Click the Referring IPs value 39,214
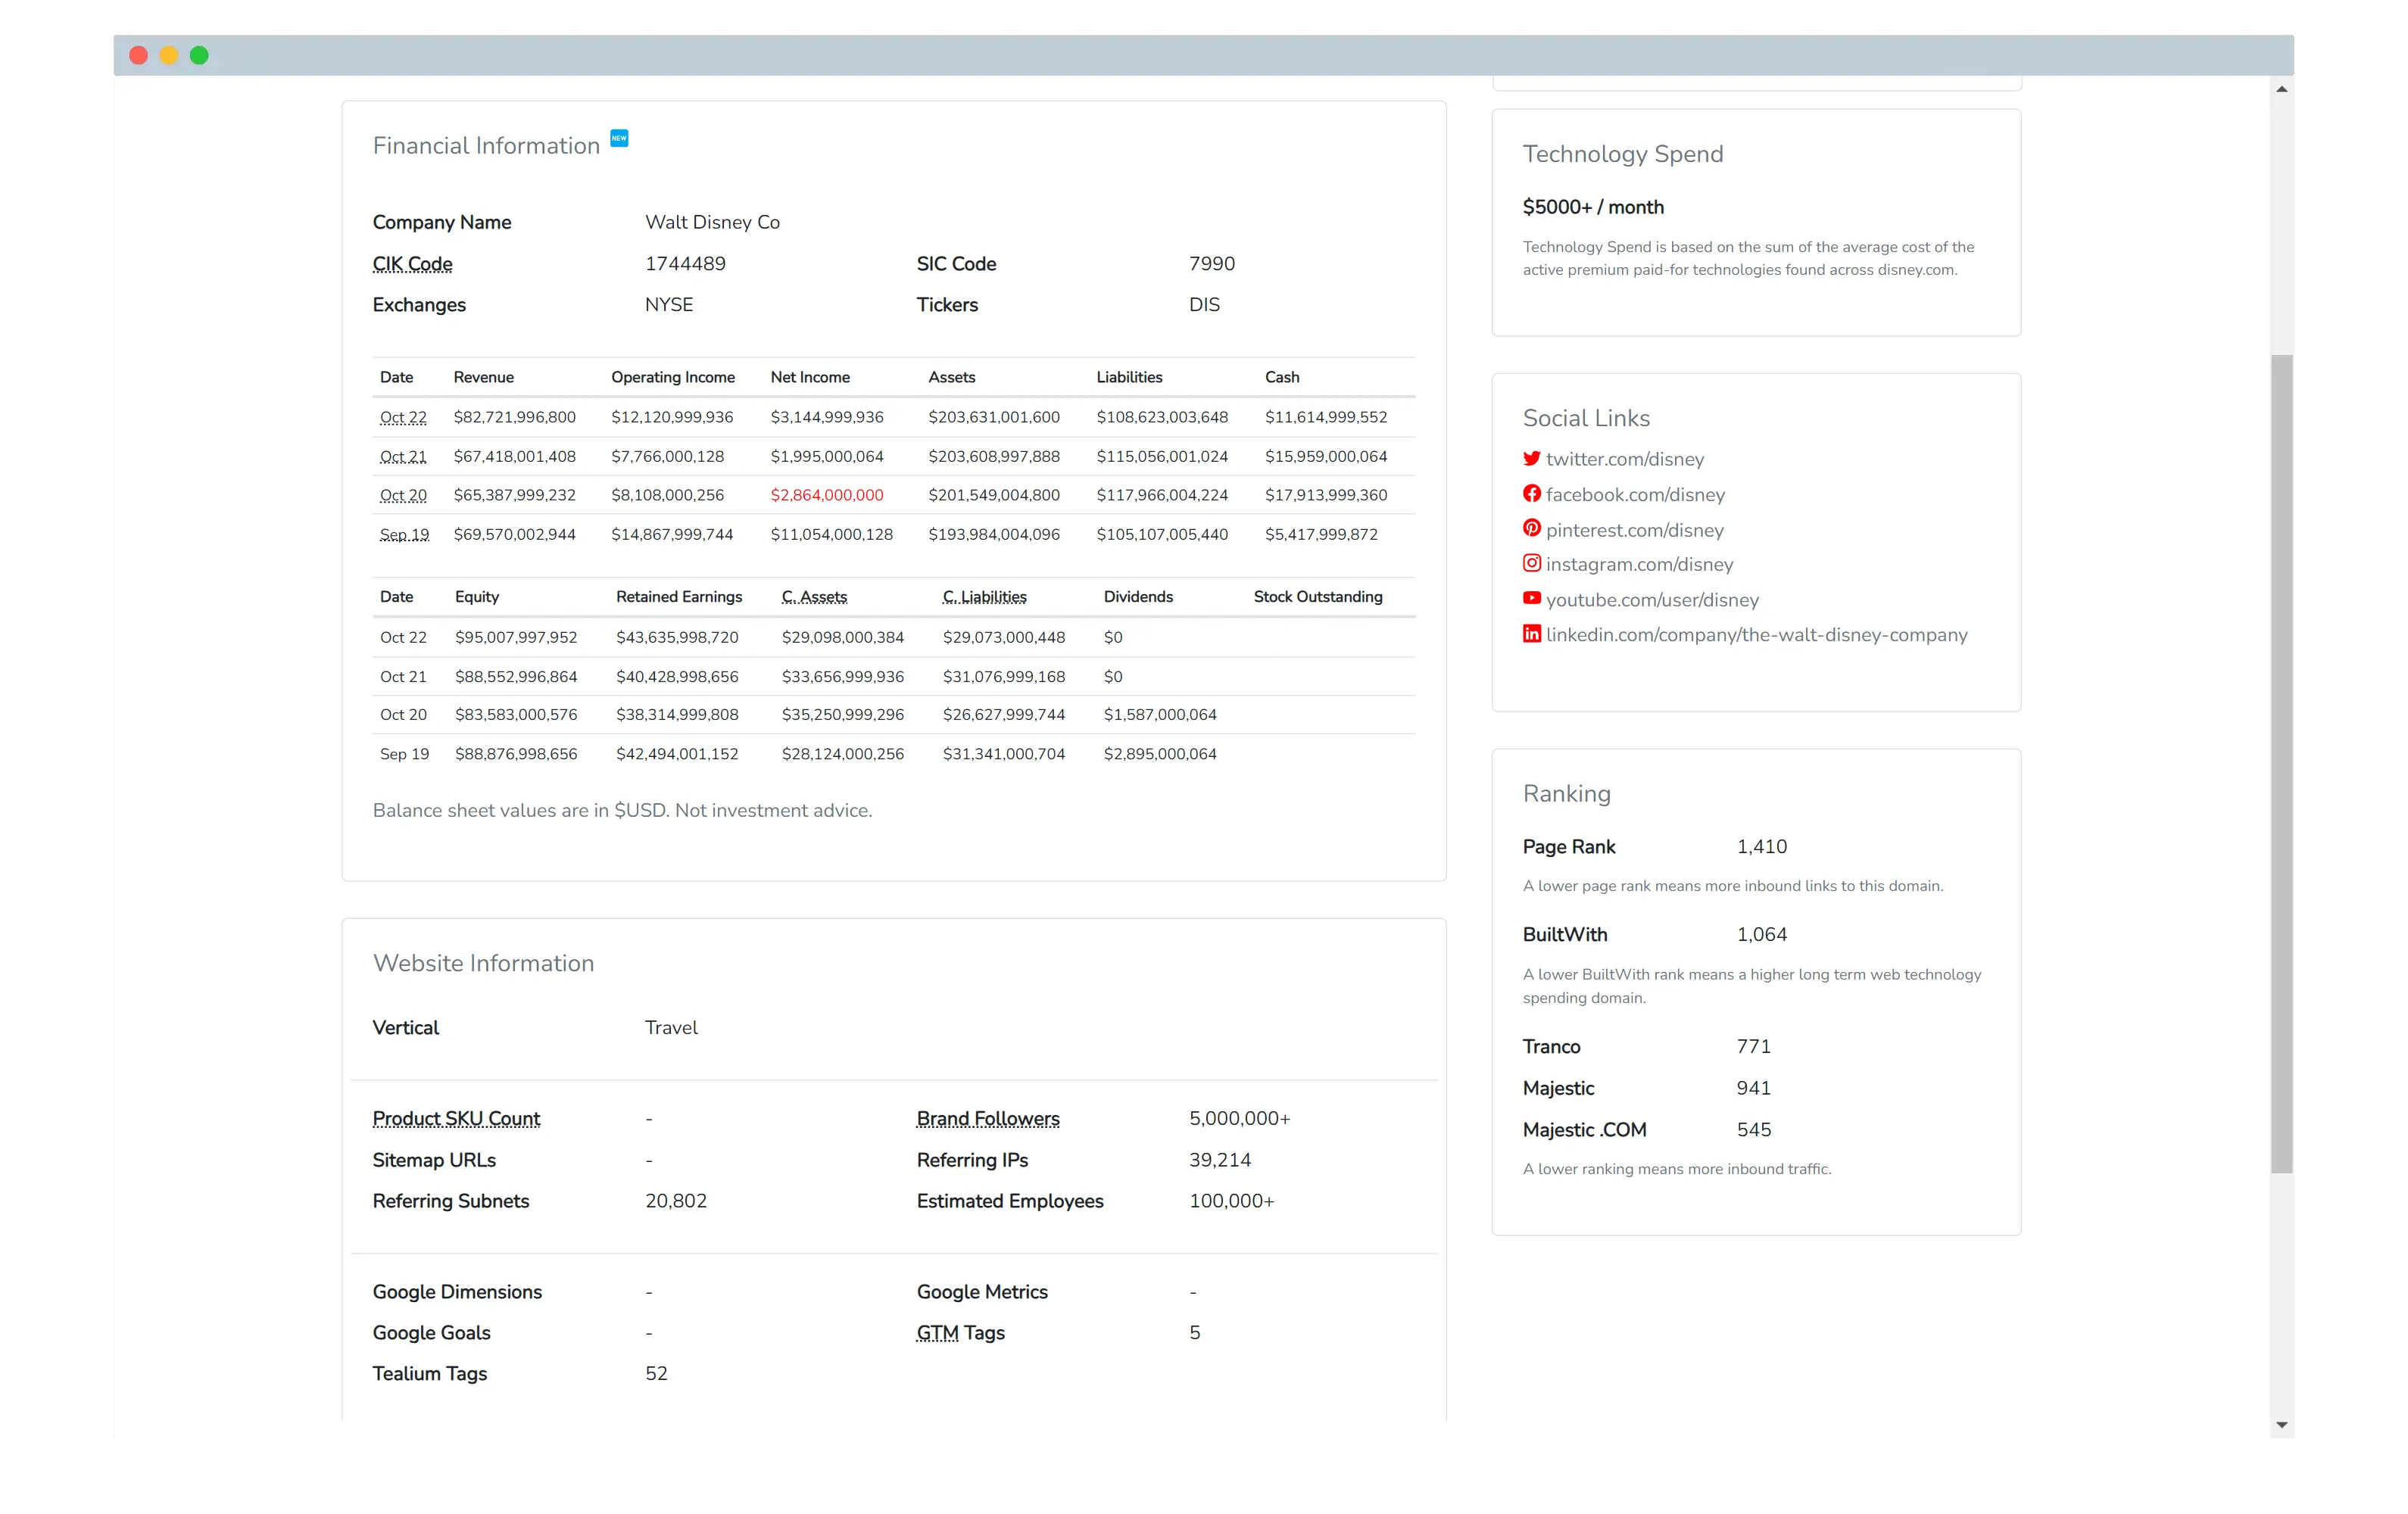Image resolution: width=2408 pixels, height=1514 pixels. (x=1219, y=1160)
